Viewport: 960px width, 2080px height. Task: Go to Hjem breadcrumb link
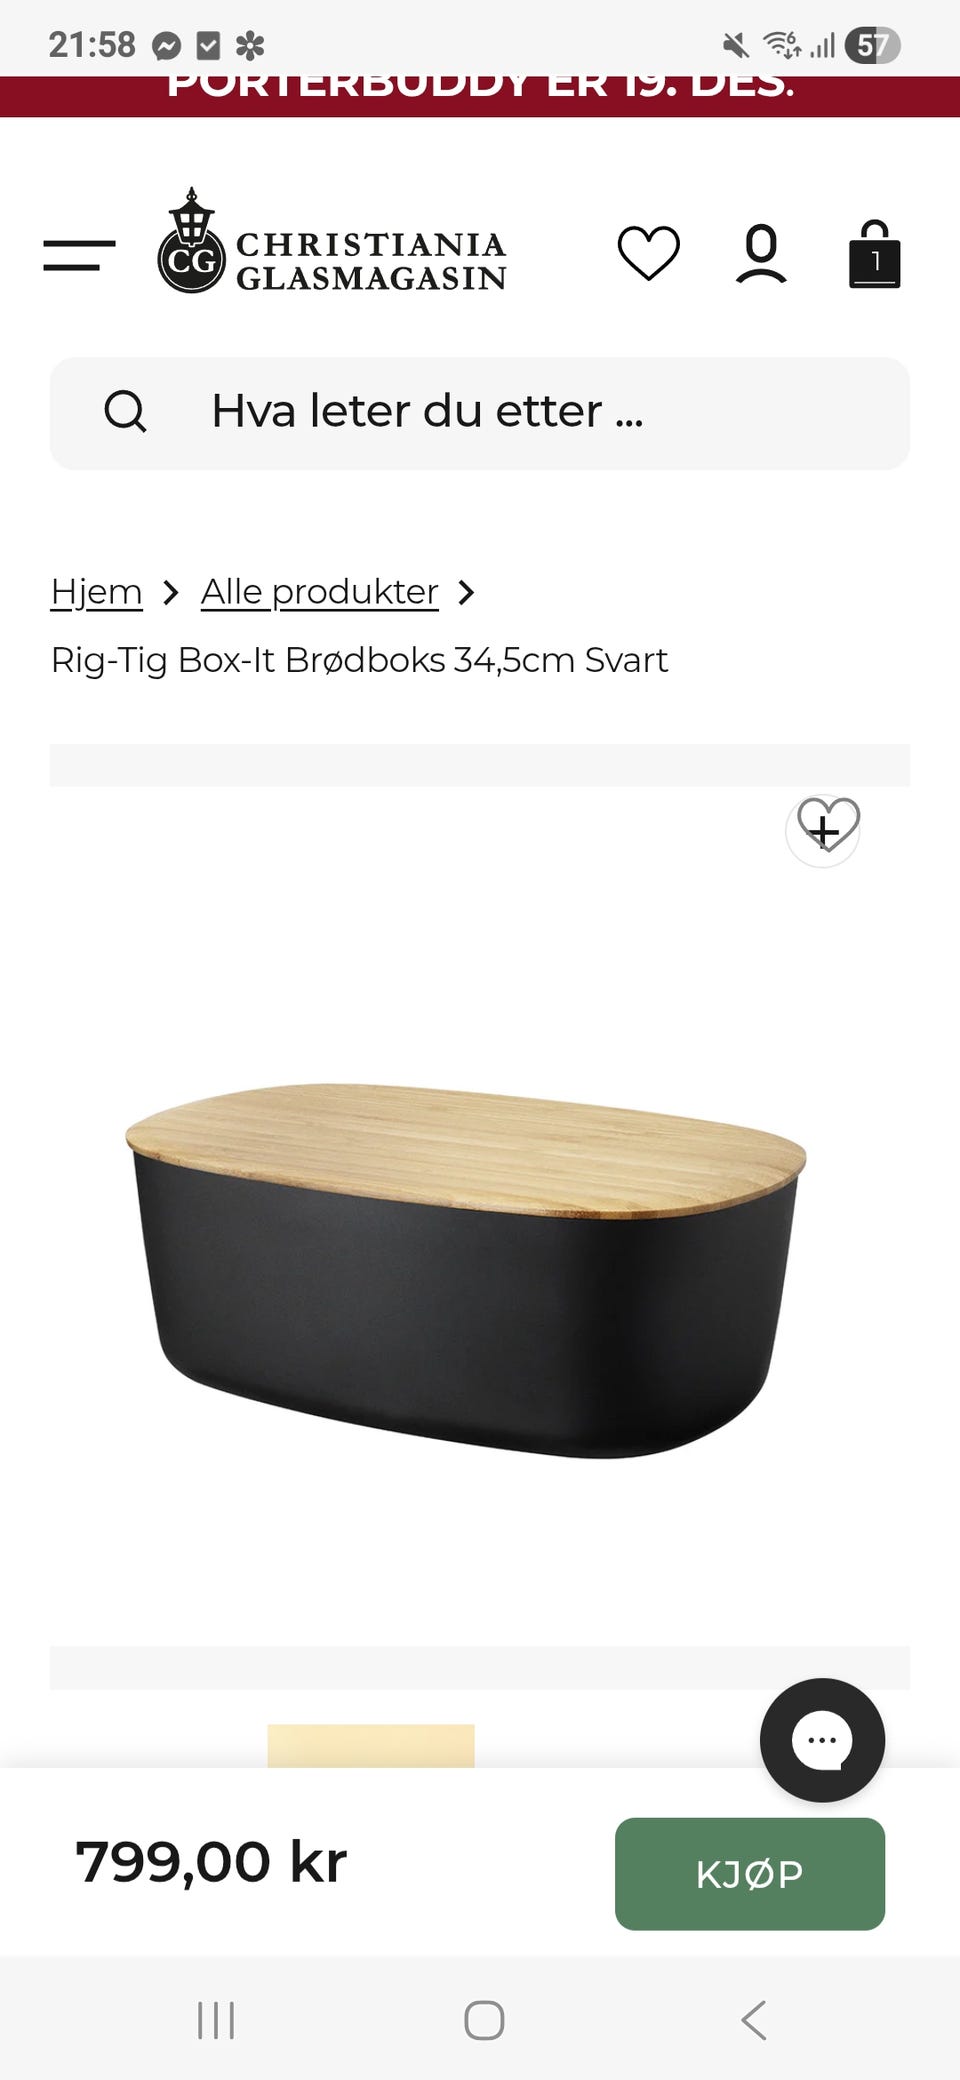point(96,592)
